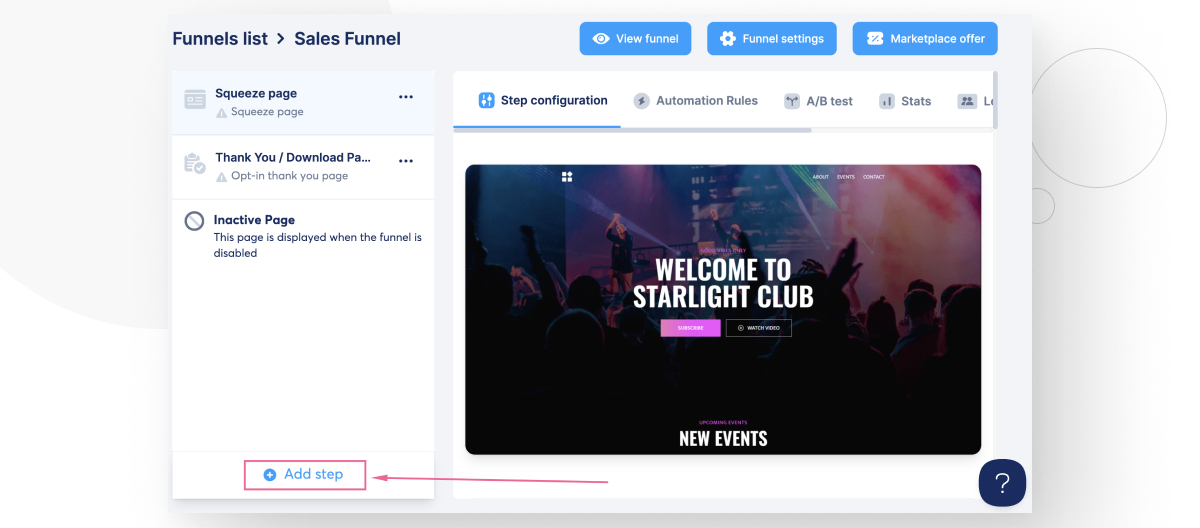Click the plus icon beside Add step
This screenshot has height=528, width=1200.
270,475
